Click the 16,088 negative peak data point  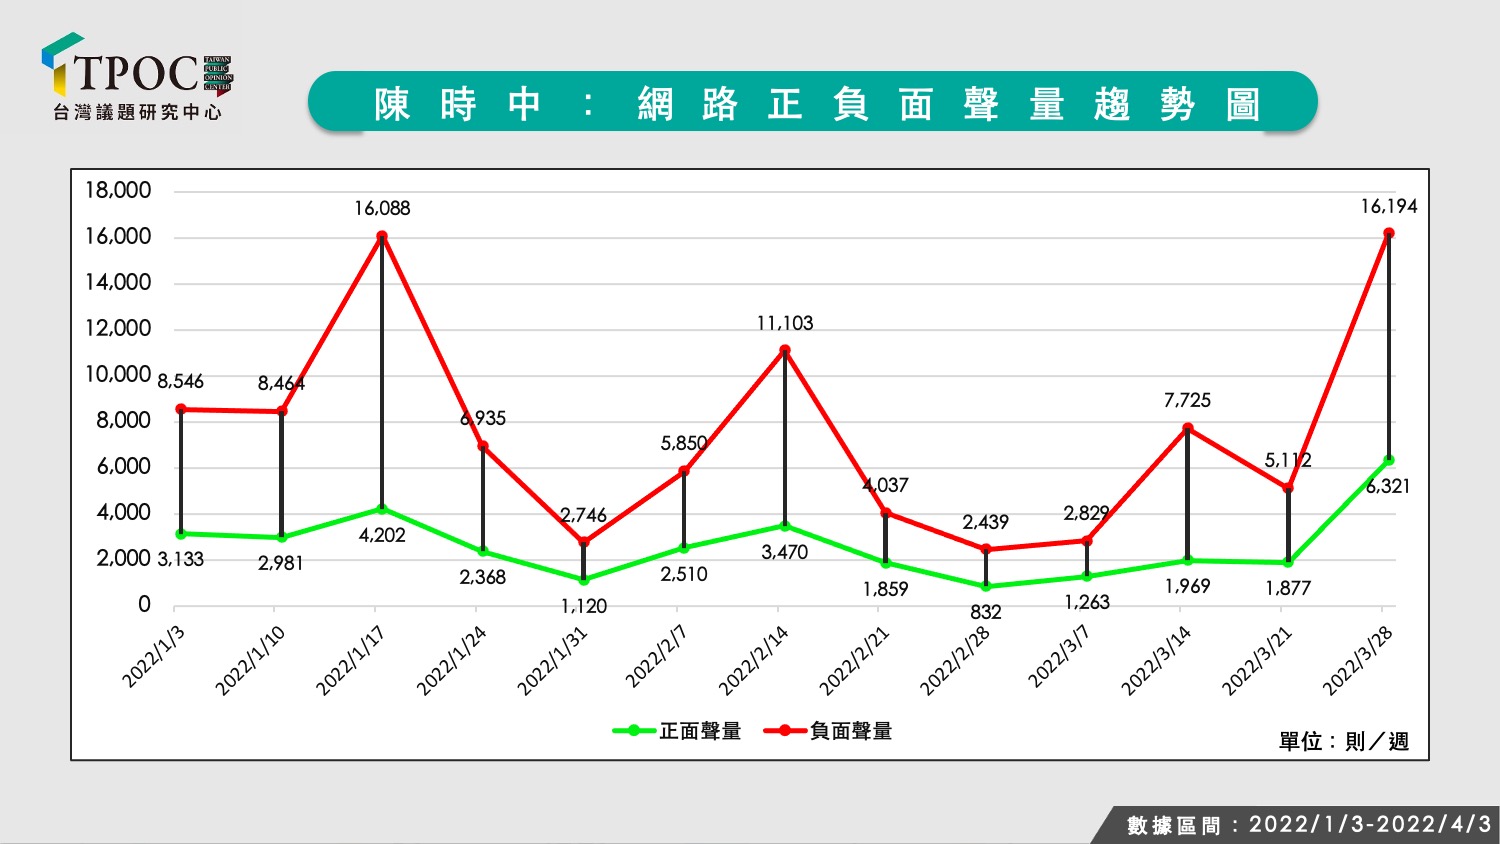pyautogui.click(x=382, y=237)
